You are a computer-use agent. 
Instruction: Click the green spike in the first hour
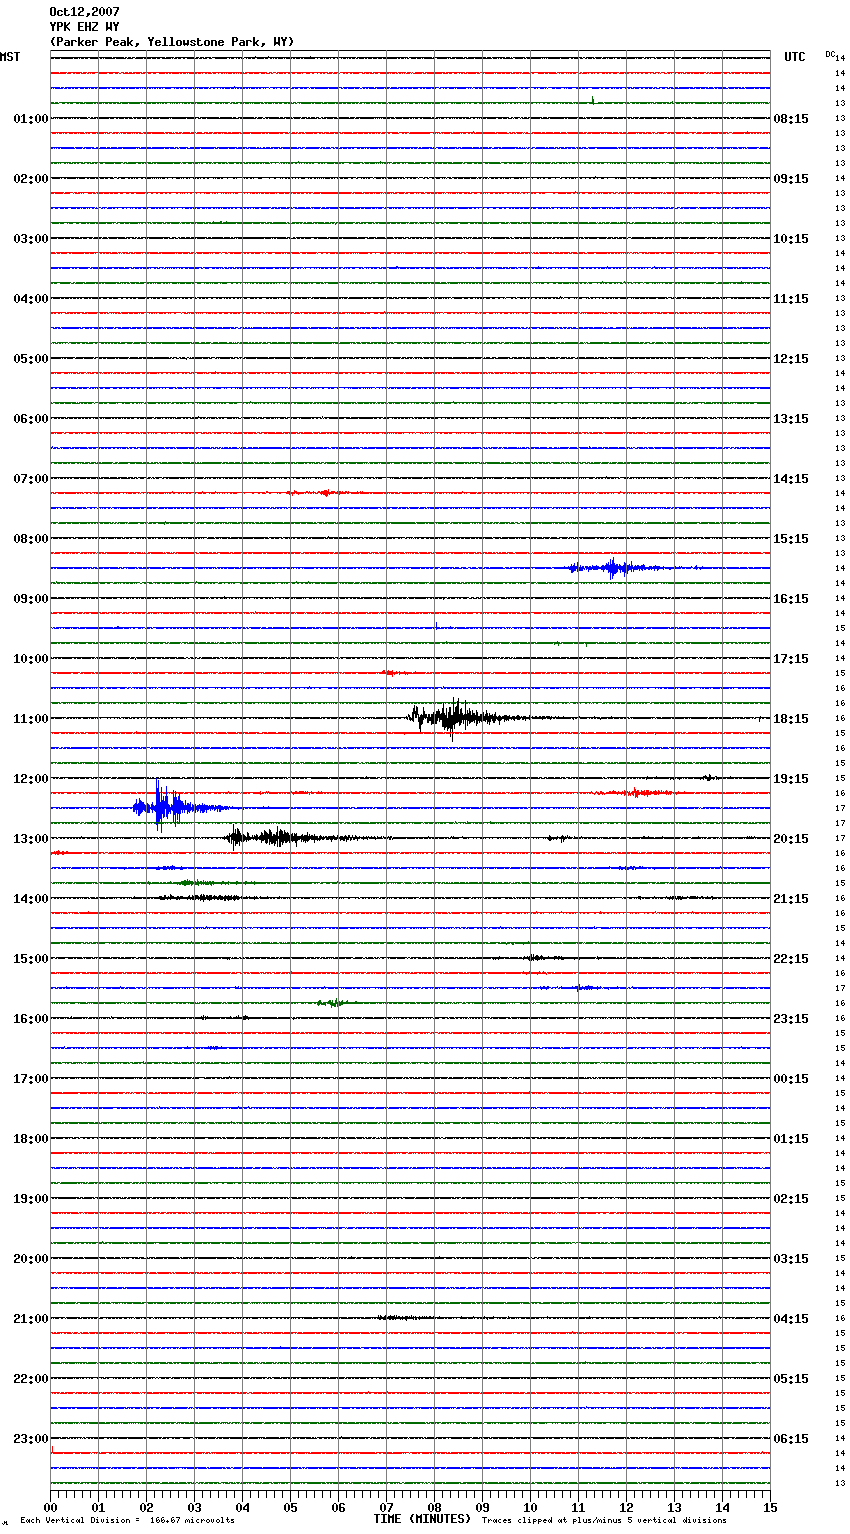tap(593, 100)
